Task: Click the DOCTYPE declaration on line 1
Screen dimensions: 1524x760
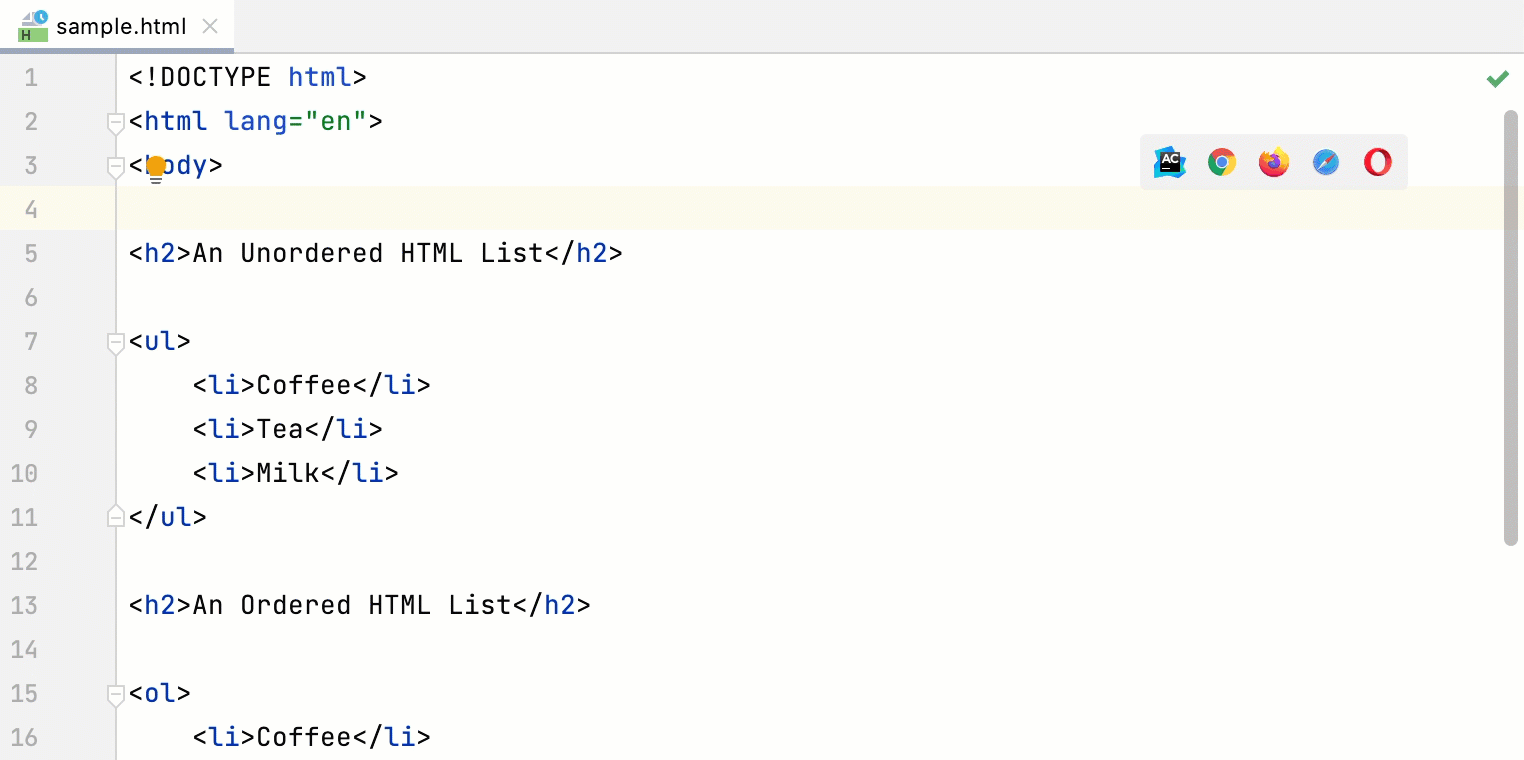Action: pyautogui.click(x=245, y=77)
